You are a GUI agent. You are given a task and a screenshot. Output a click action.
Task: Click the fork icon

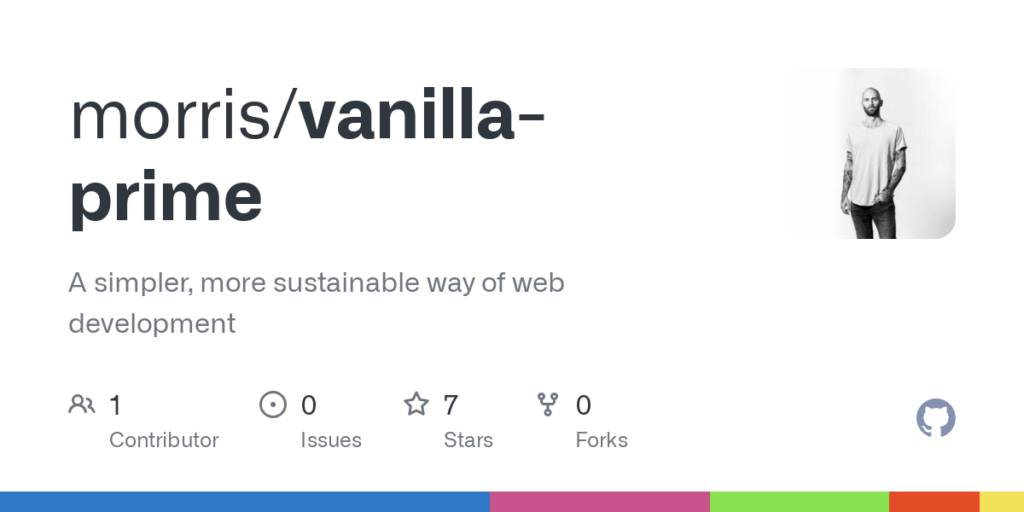pyautogui.click(x=548, y=405)
